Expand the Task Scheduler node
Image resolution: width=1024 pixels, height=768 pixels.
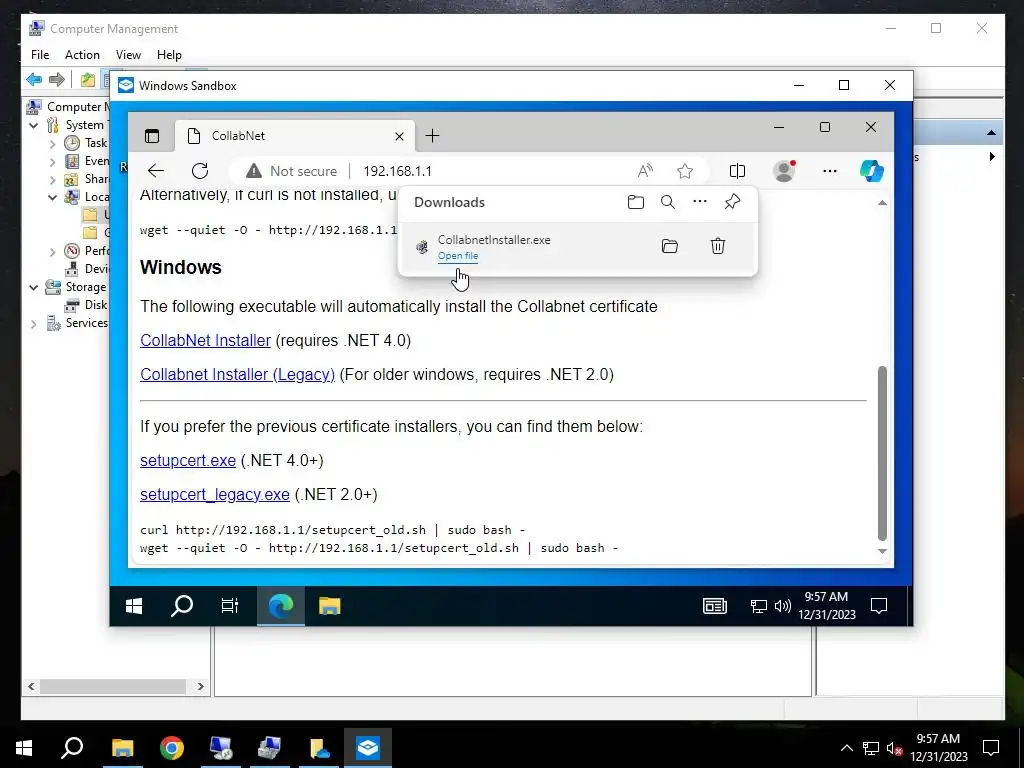[52, 143]
